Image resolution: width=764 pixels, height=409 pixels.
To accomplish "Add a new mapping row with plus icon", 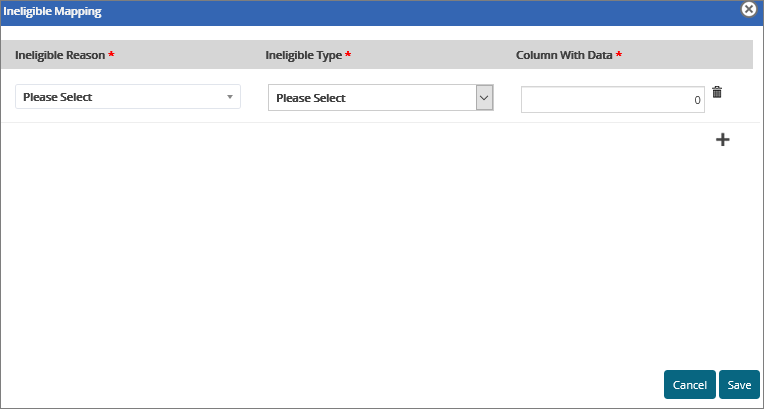I will pos(722,139).
